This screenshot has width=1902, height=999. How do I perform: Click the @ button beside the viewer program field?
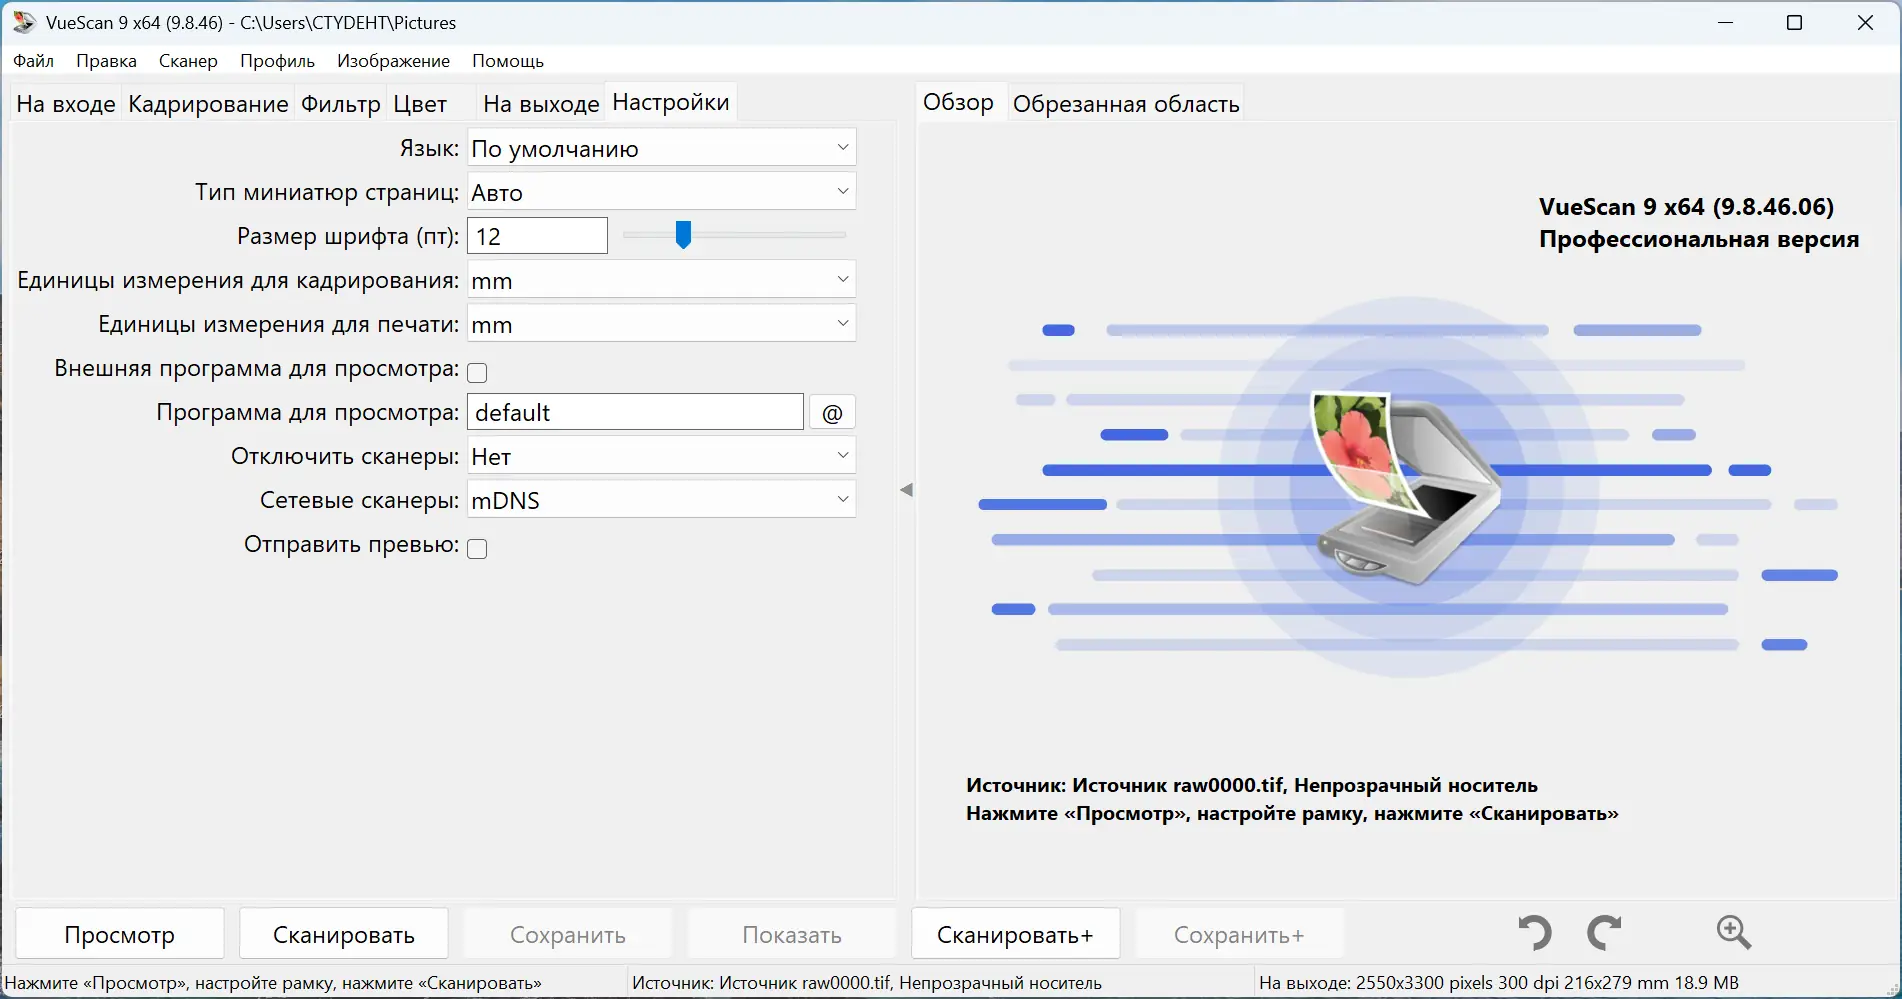coord(832,412)
